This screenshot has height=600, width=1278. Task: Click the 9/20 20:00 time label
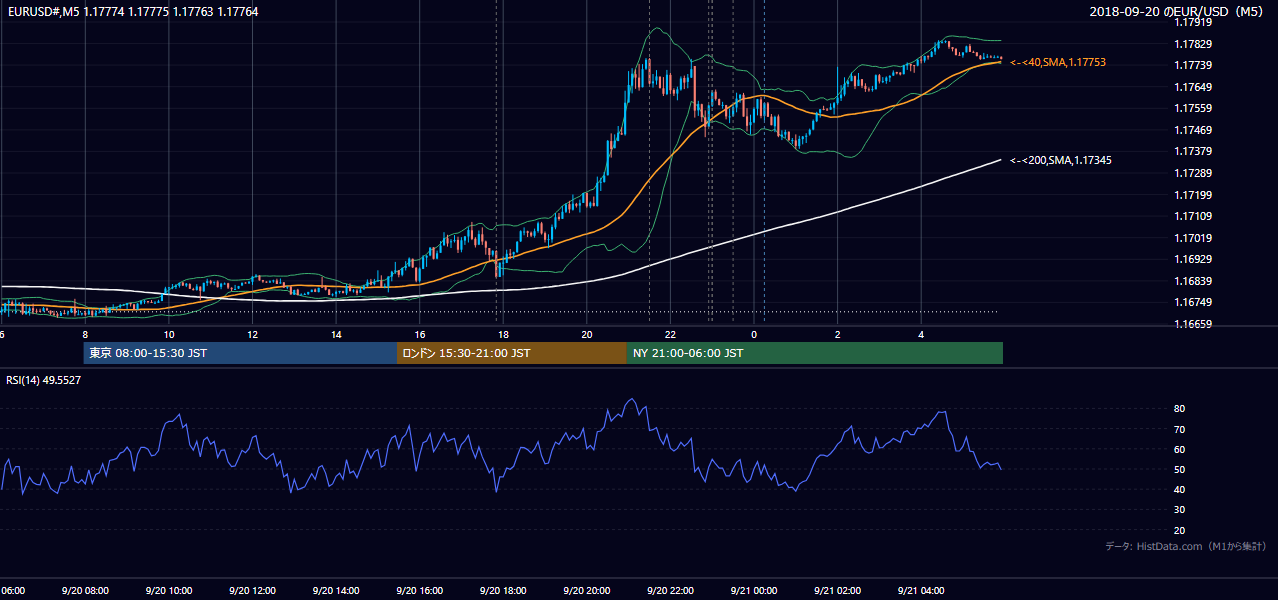click(x=586, y=591)
